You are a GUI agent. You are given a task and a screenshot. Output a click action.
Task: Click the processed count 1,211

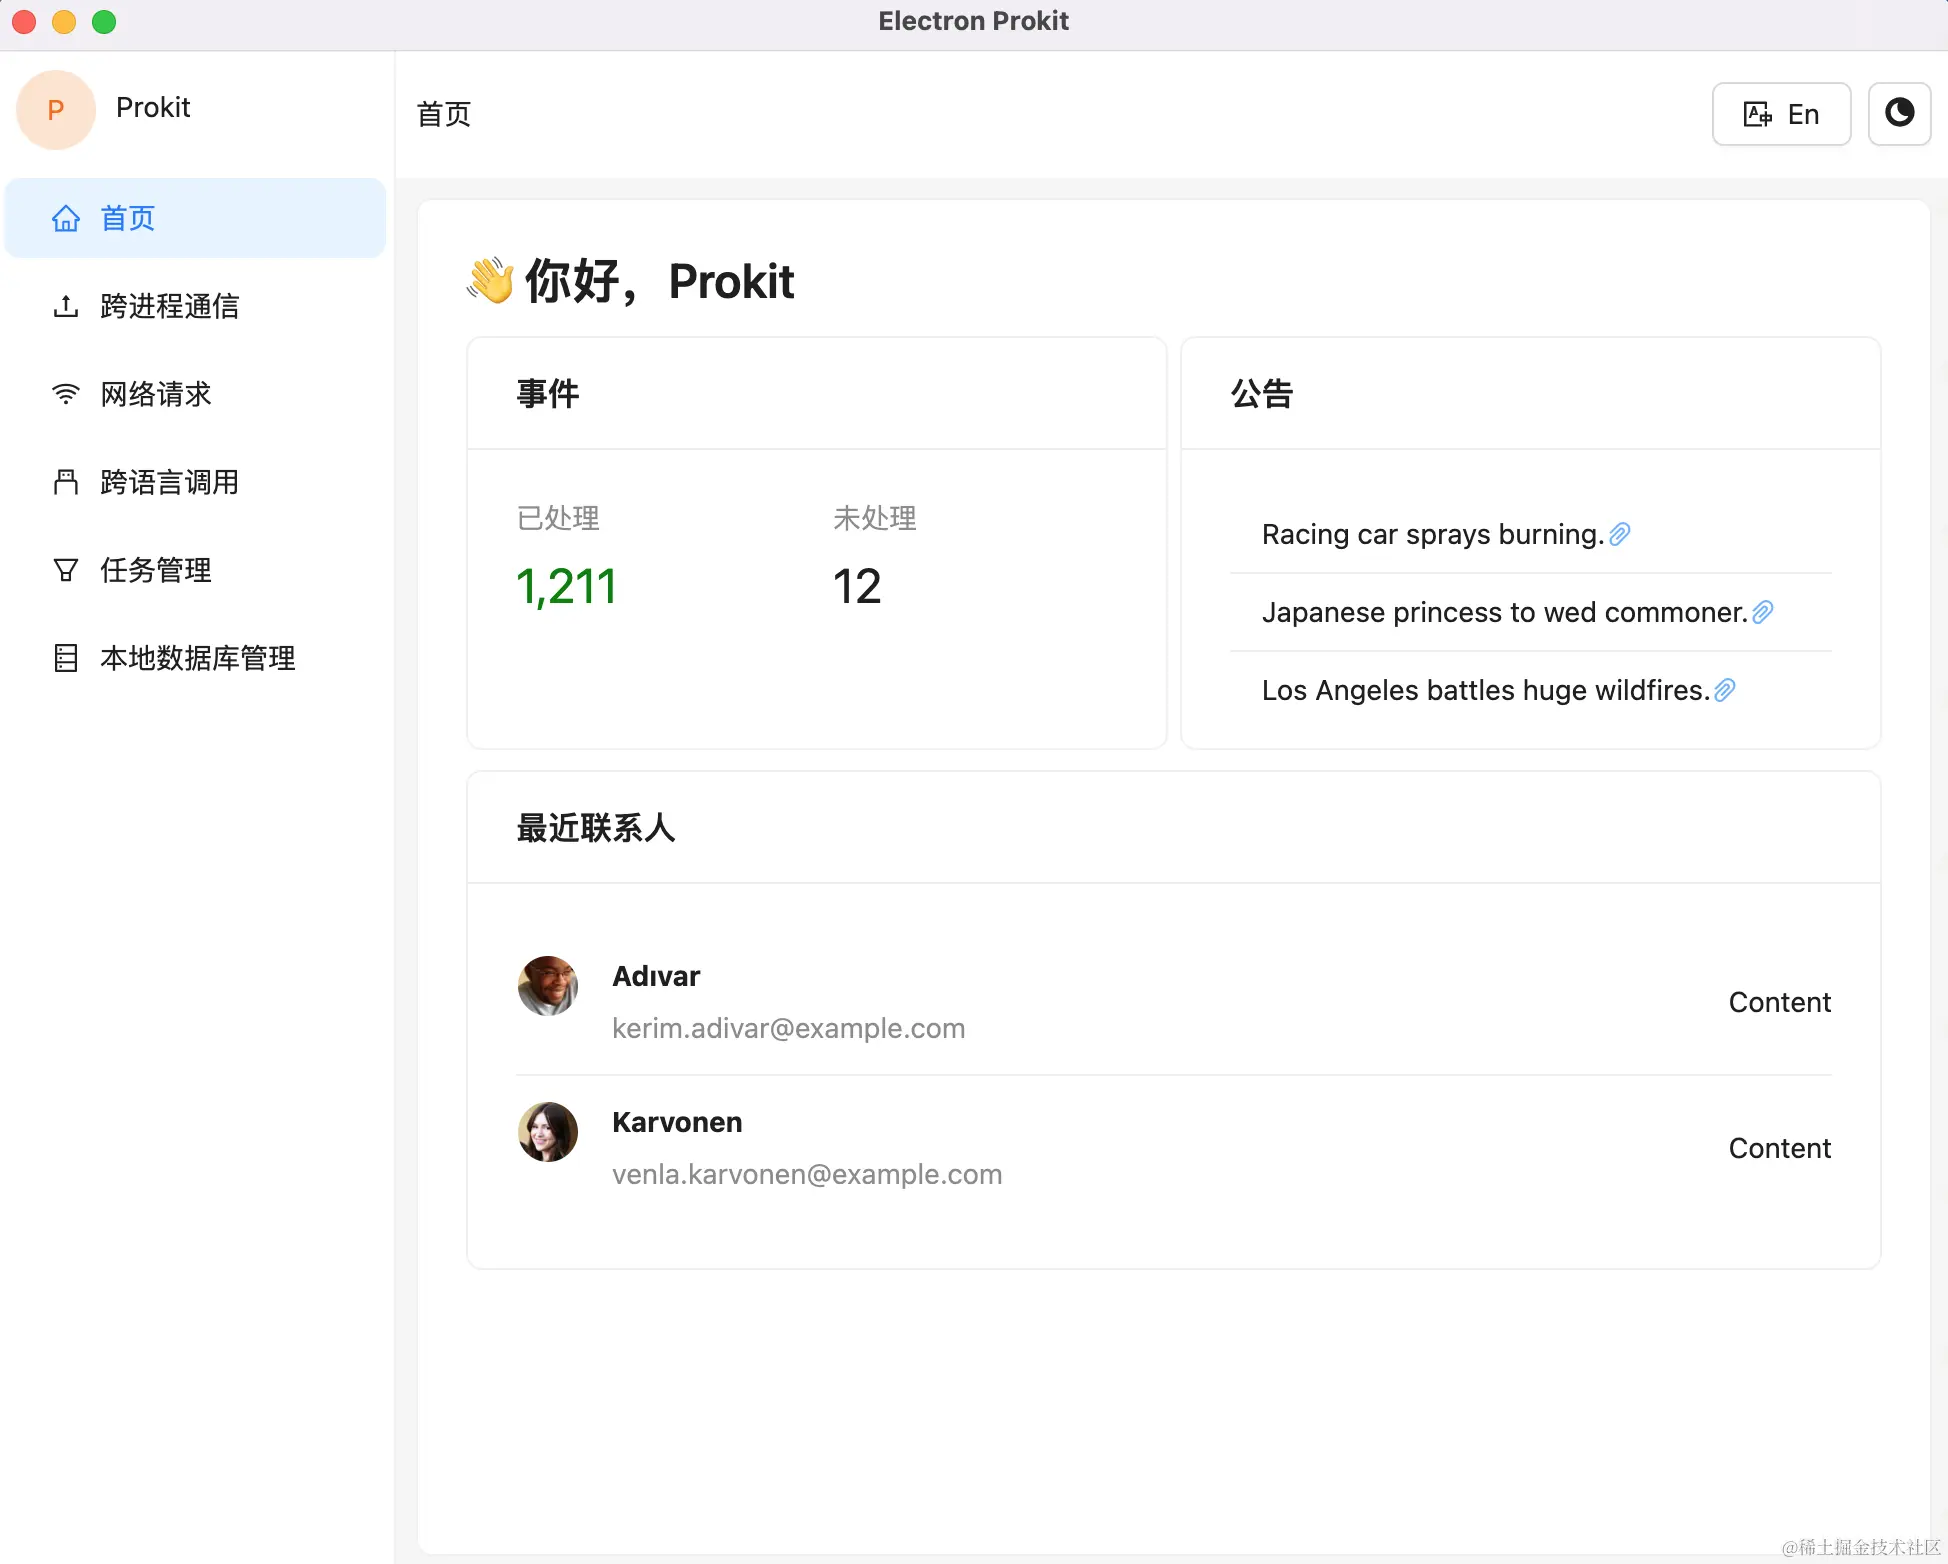(x=566, y=586)
